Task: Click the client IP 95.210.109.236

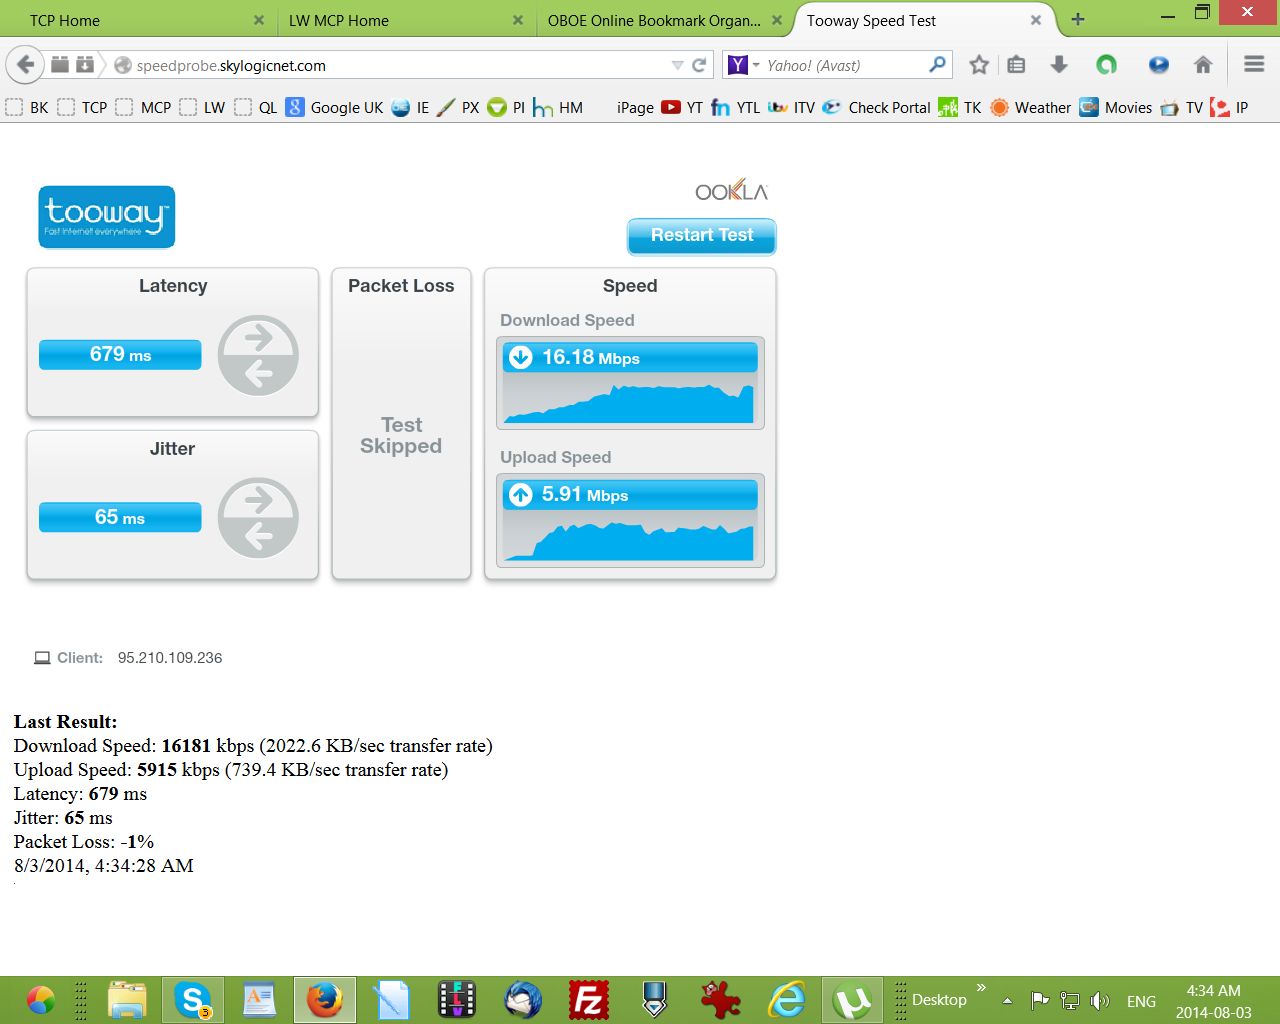Action: point(170,658)
